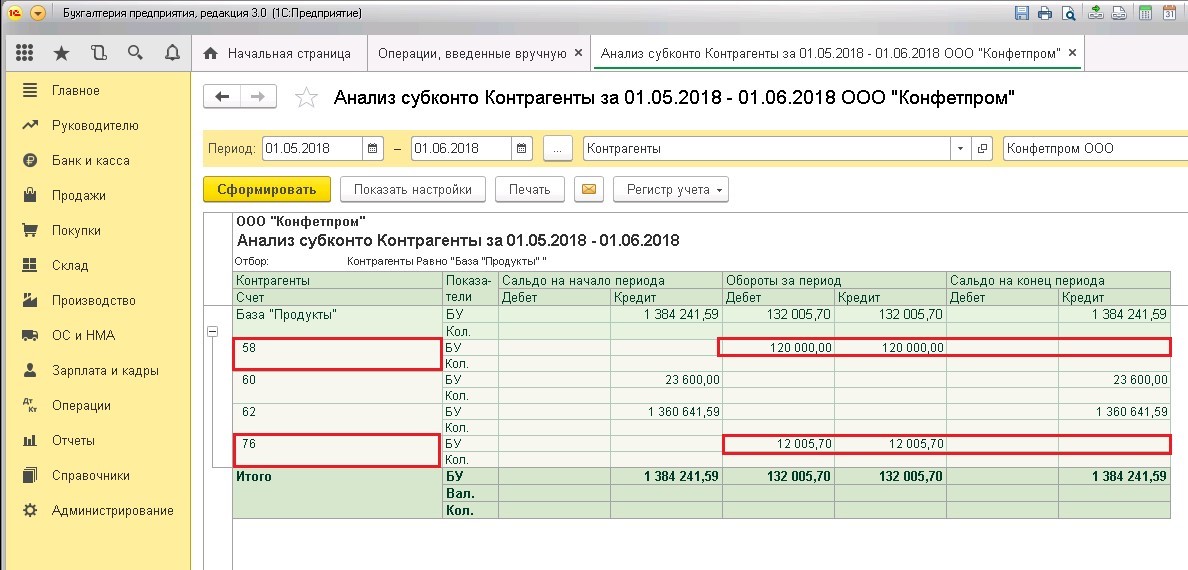The width and height of the screenshot is (1188, 570).
Task: Add report to favorites with star
Action: pyautogui.click(x=306, y=97)
